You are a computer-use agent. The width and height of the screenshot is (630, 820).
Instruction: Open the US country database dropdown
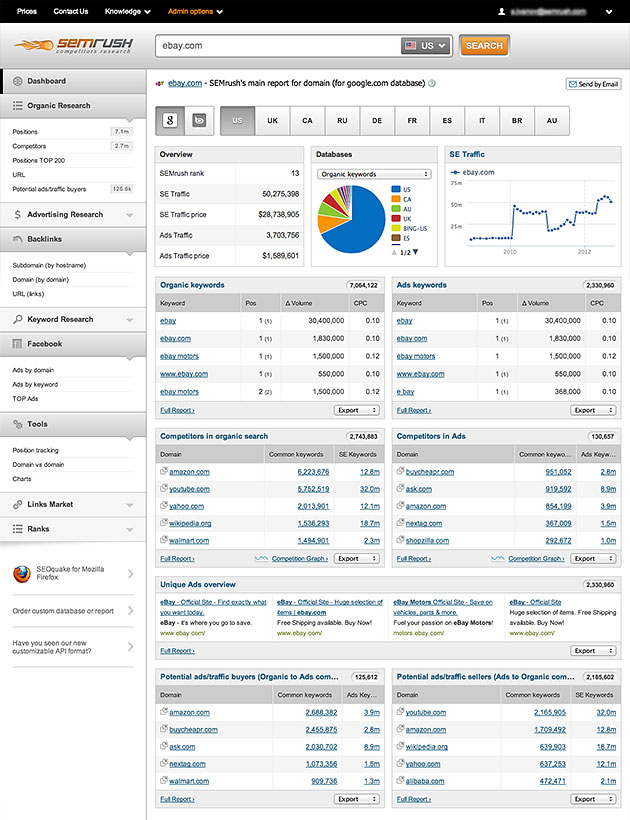426,46
